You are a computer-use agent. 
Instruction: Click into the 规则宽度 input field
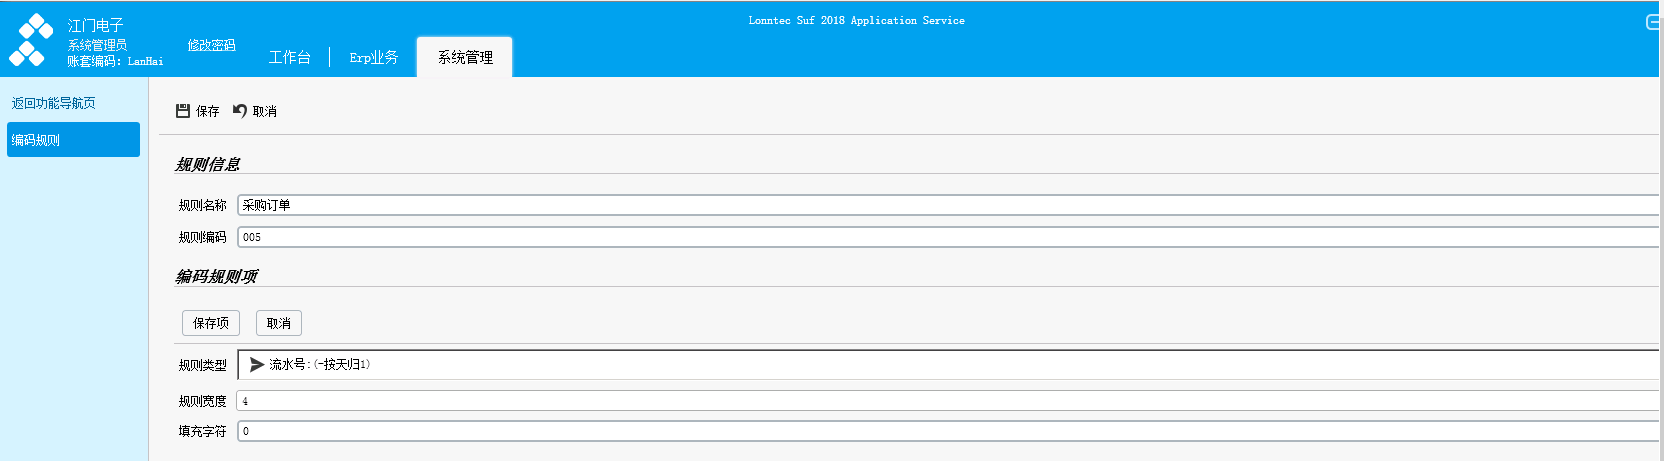click(950, 401)
